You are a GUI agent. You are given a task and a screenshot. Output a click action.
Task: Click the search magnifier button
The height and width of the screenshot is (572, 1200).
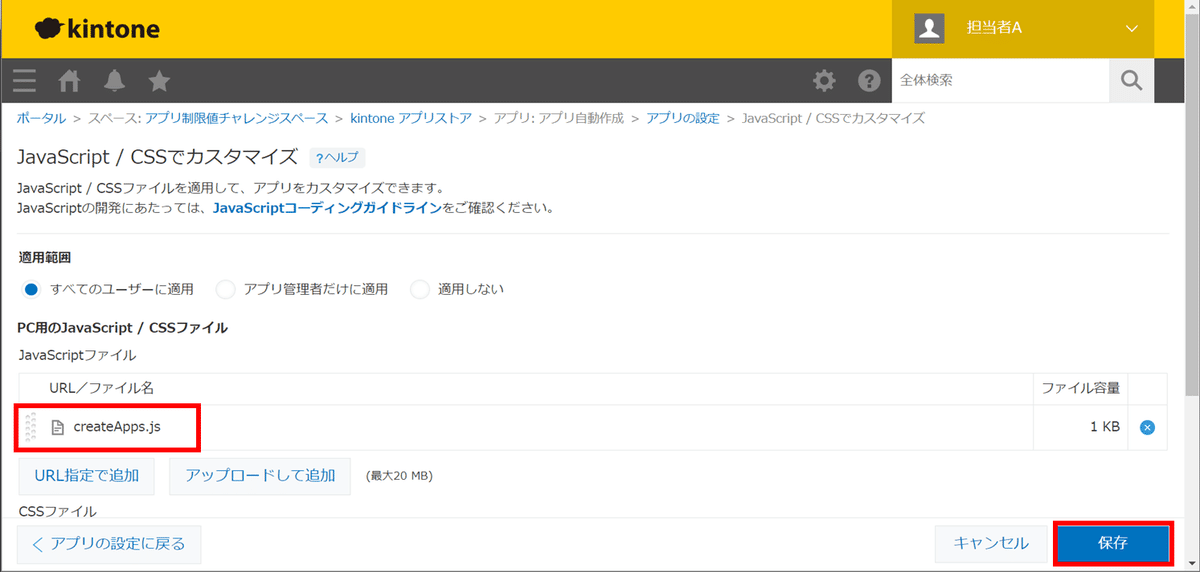tap(1132, 81)
